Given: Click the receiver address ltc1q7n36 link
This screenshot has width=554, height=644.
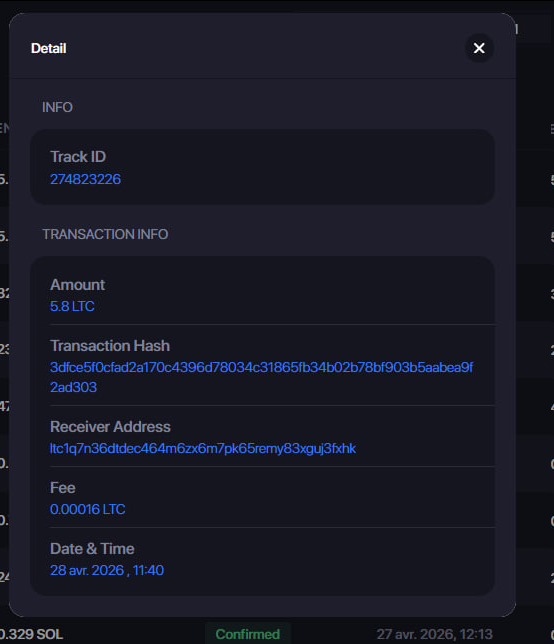Looking at the screenshot, I should click(203, 448).
